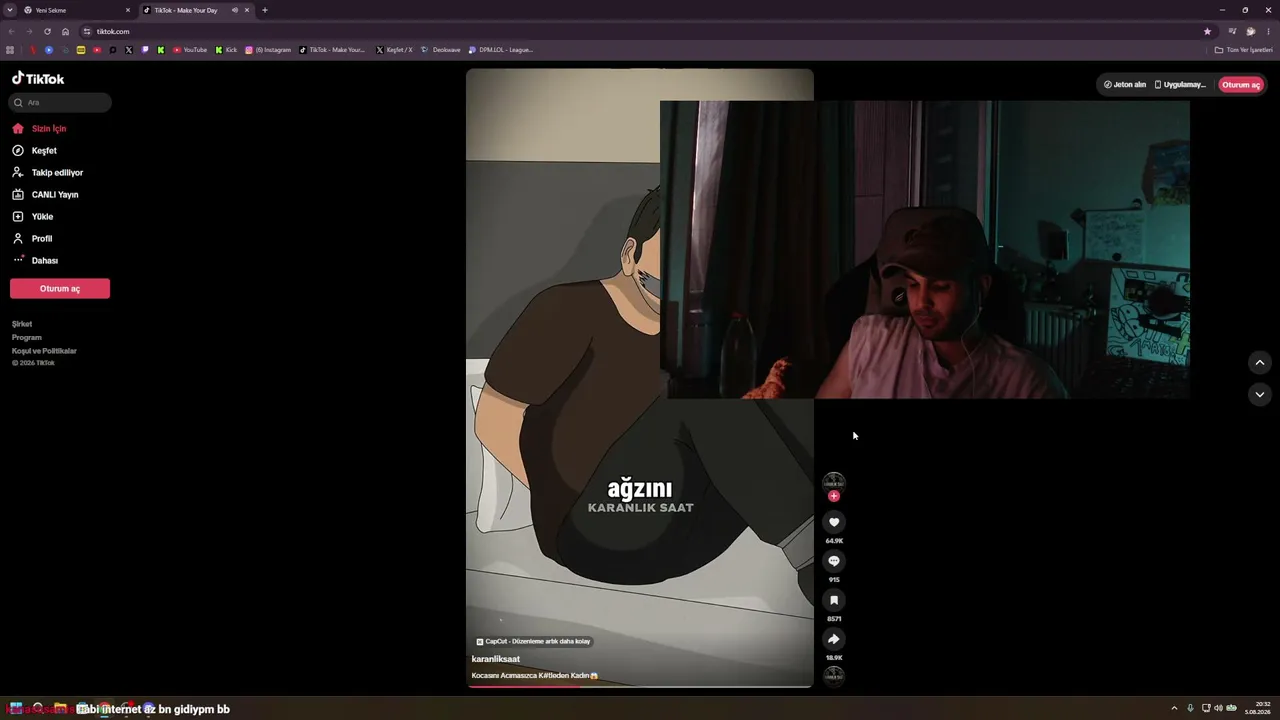The height and width of the screenshot is (720, 1280).
Task: Open the Sizin İçin feed
Action: [40, 129]
